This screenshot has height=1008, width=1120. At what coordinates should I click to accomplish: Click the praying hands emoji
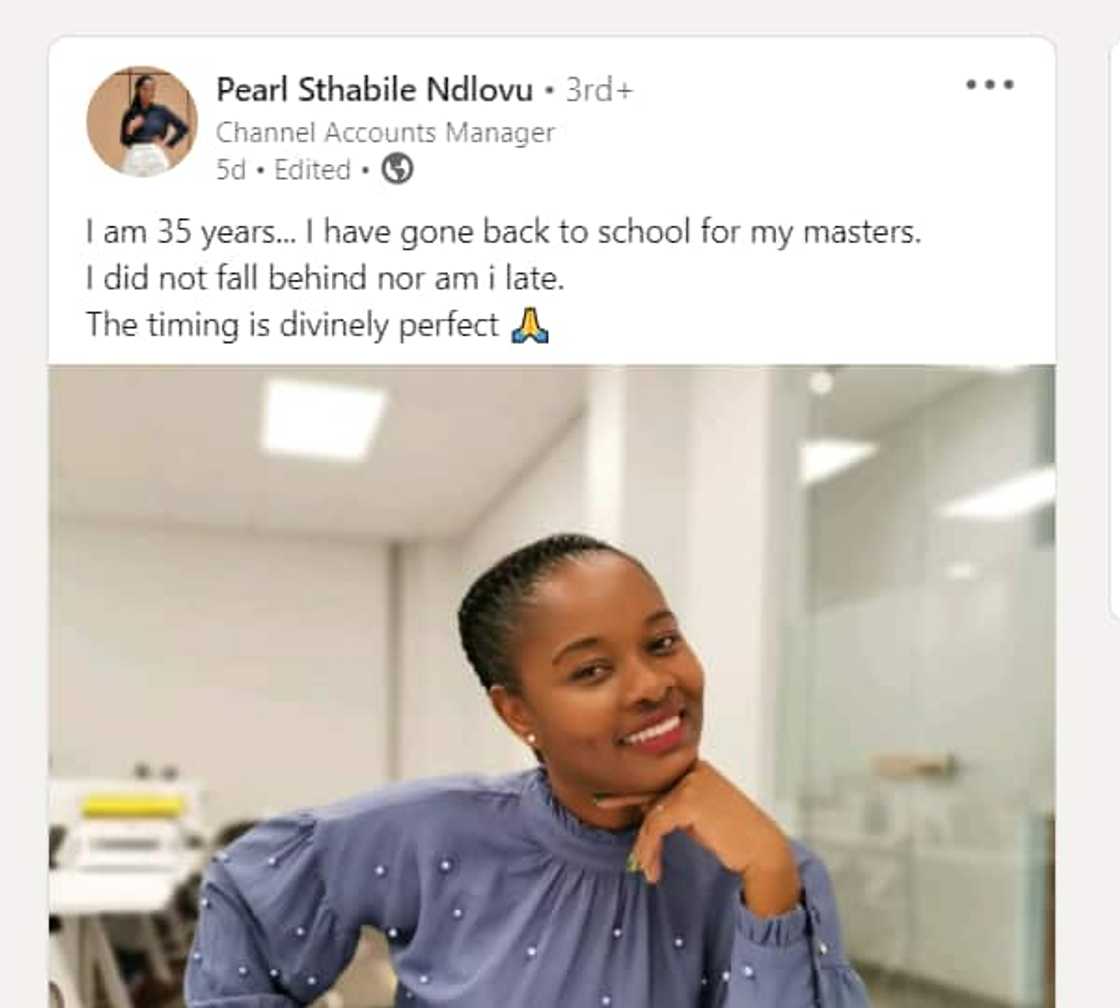point(529,325)
